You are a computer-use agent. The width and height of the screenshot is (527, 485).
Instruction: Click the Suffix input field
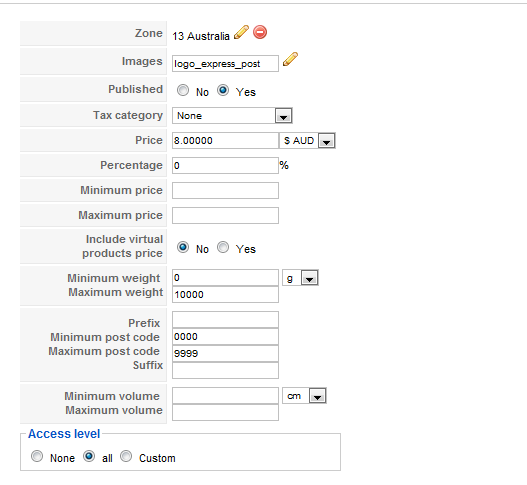[x=225, y=370]
